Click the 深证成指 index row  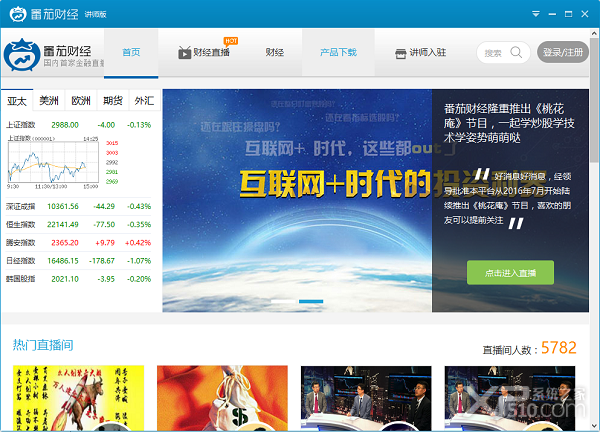click(78, 206)
